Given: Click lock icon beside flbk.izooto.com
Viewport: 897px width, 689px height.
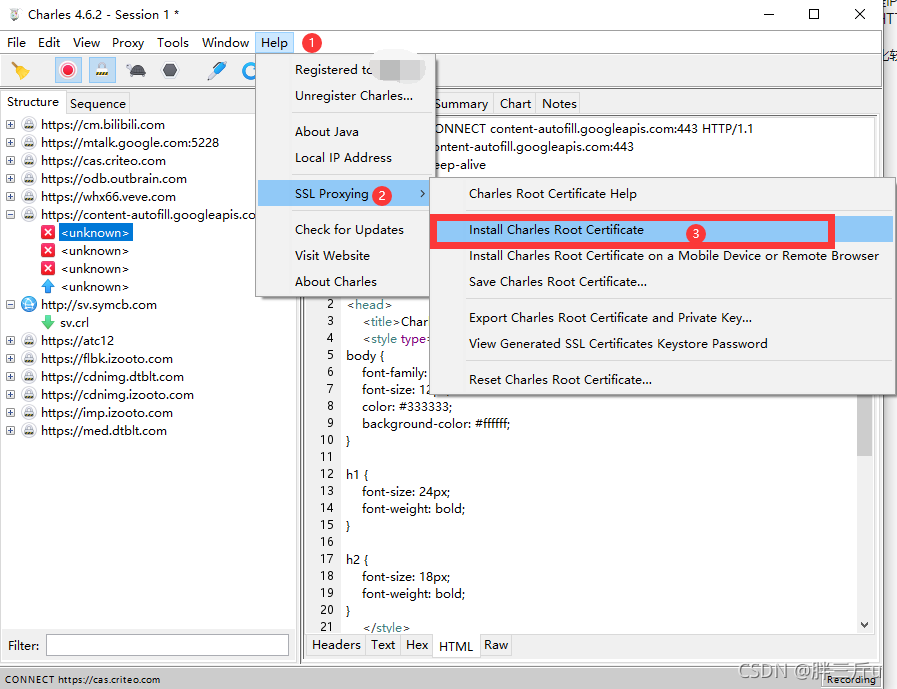Looking at the screenshot, I should pos(29,359).
